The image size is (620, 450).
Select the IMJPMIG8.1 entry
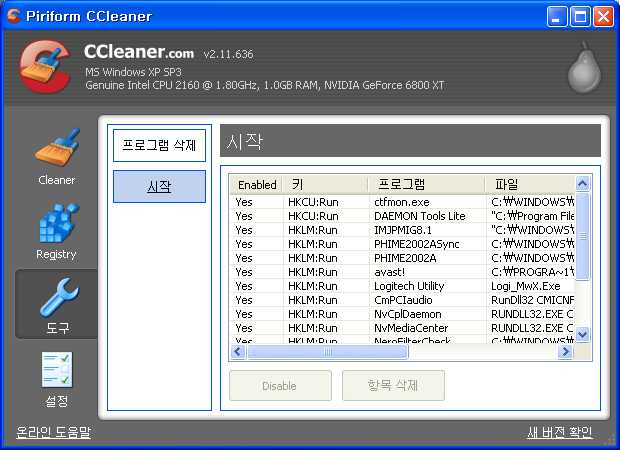click(402, 230)
